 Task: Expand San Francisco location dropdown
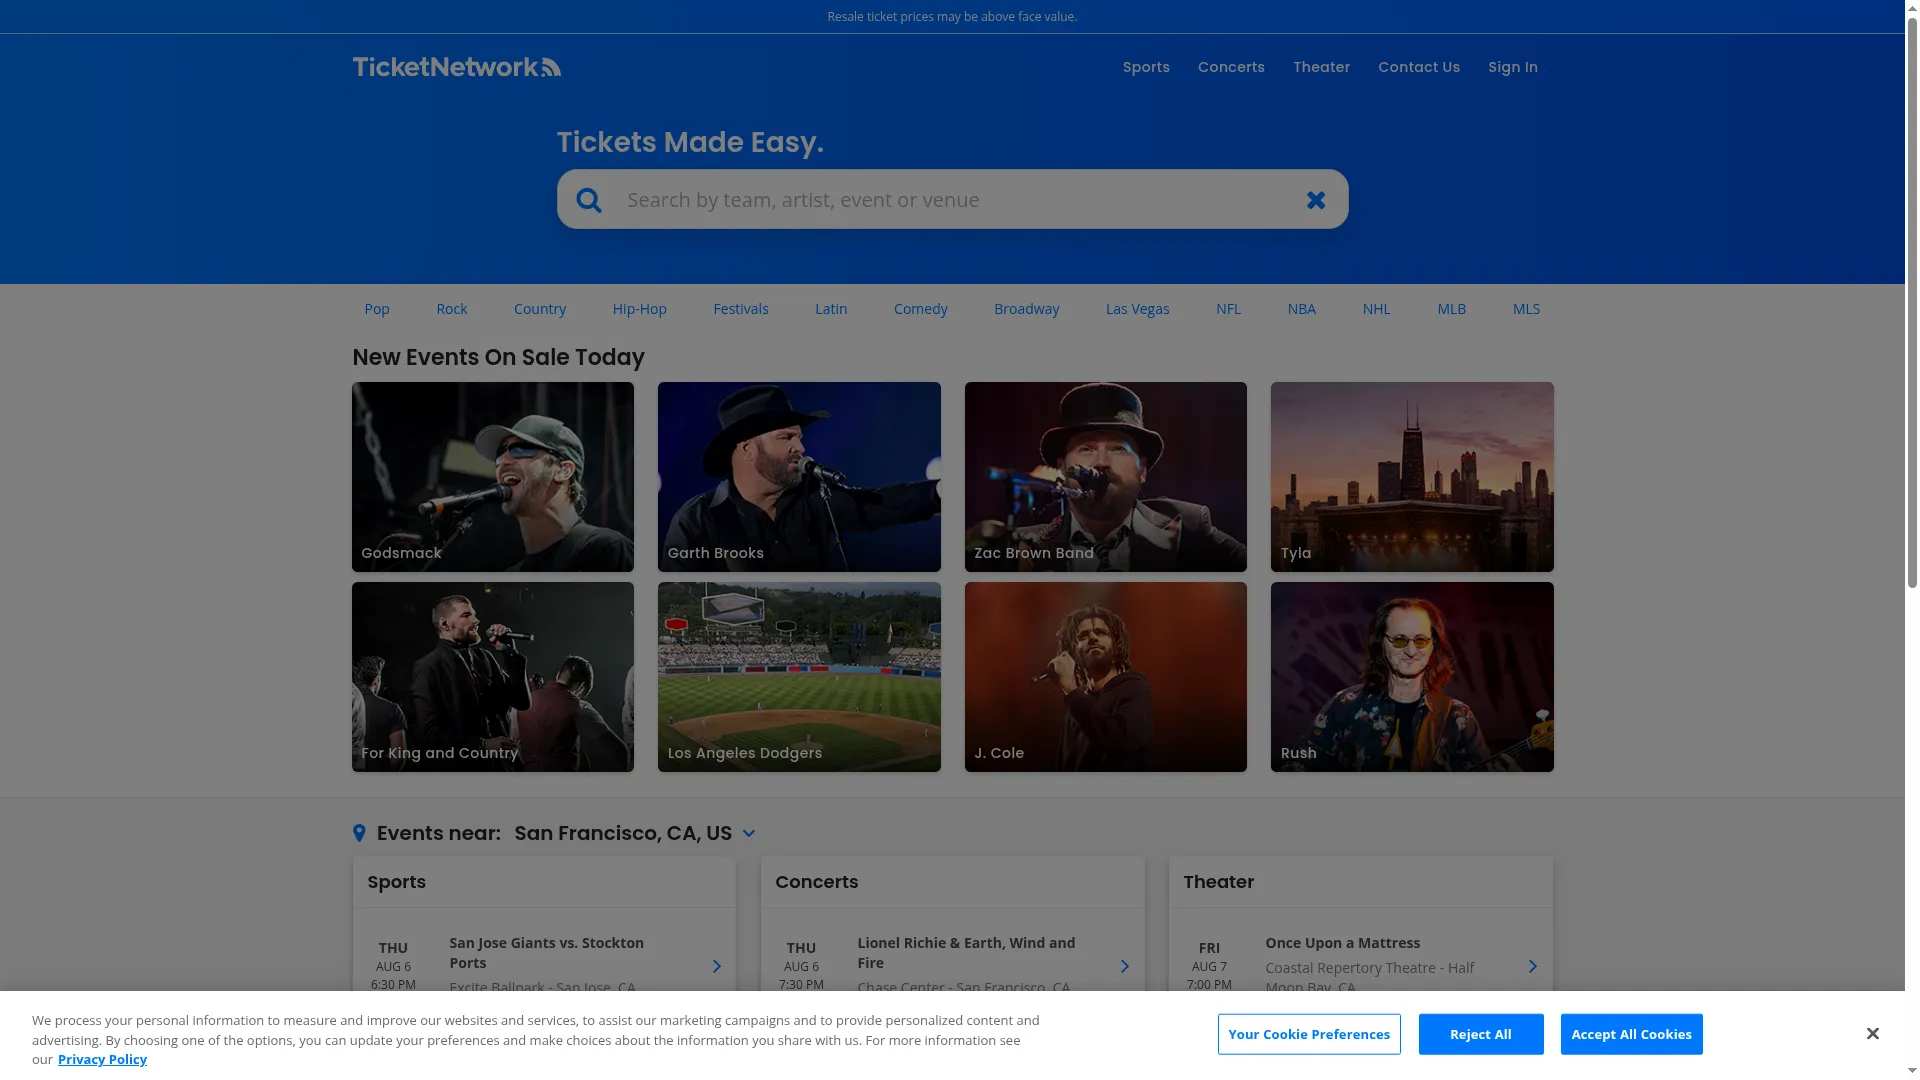click(x=748, y=833)
